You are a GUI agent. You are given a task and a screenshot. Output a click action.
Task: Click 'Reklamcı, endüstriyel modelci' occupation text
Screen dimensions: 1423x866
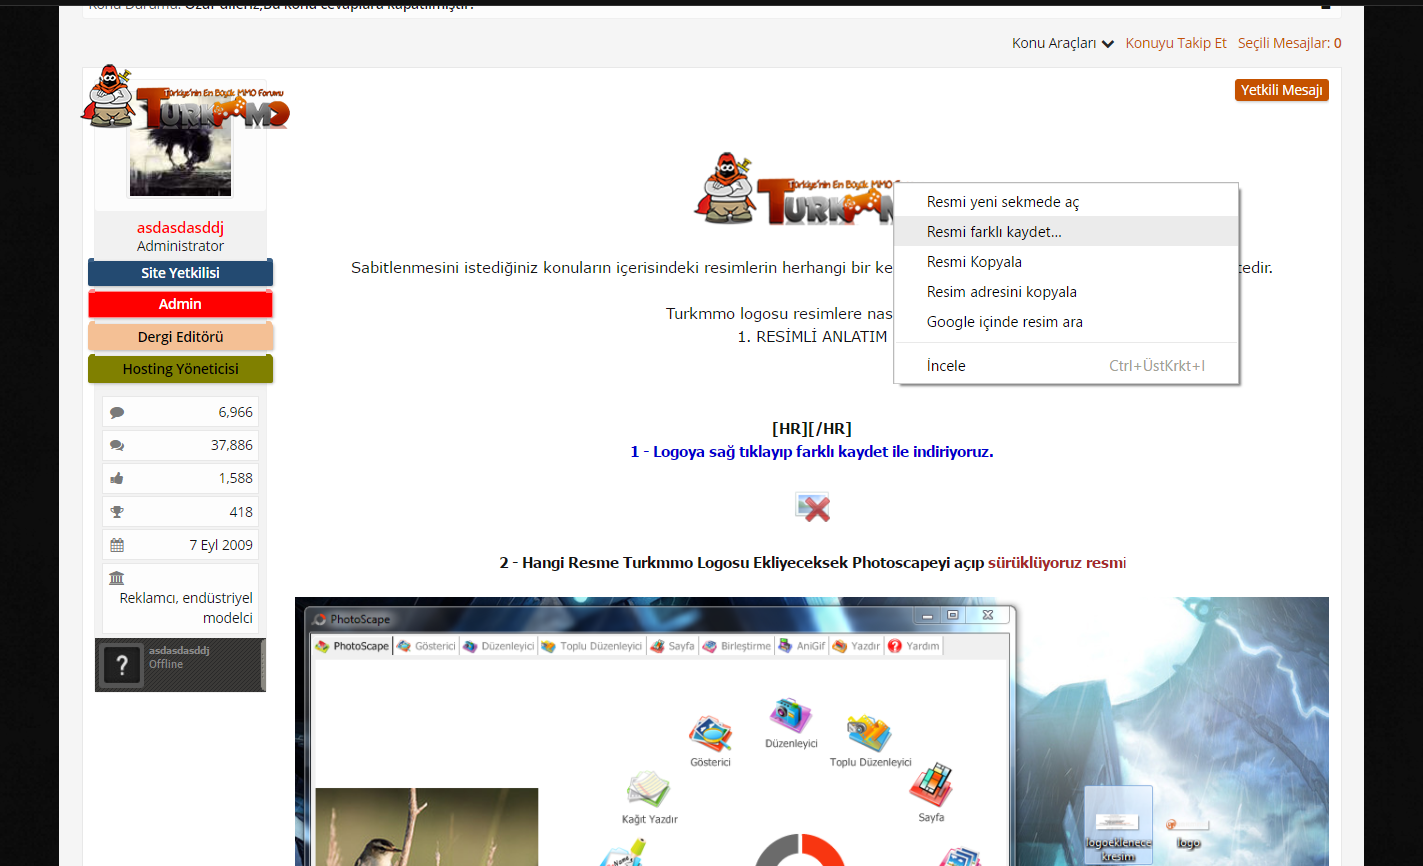point(186,608)
